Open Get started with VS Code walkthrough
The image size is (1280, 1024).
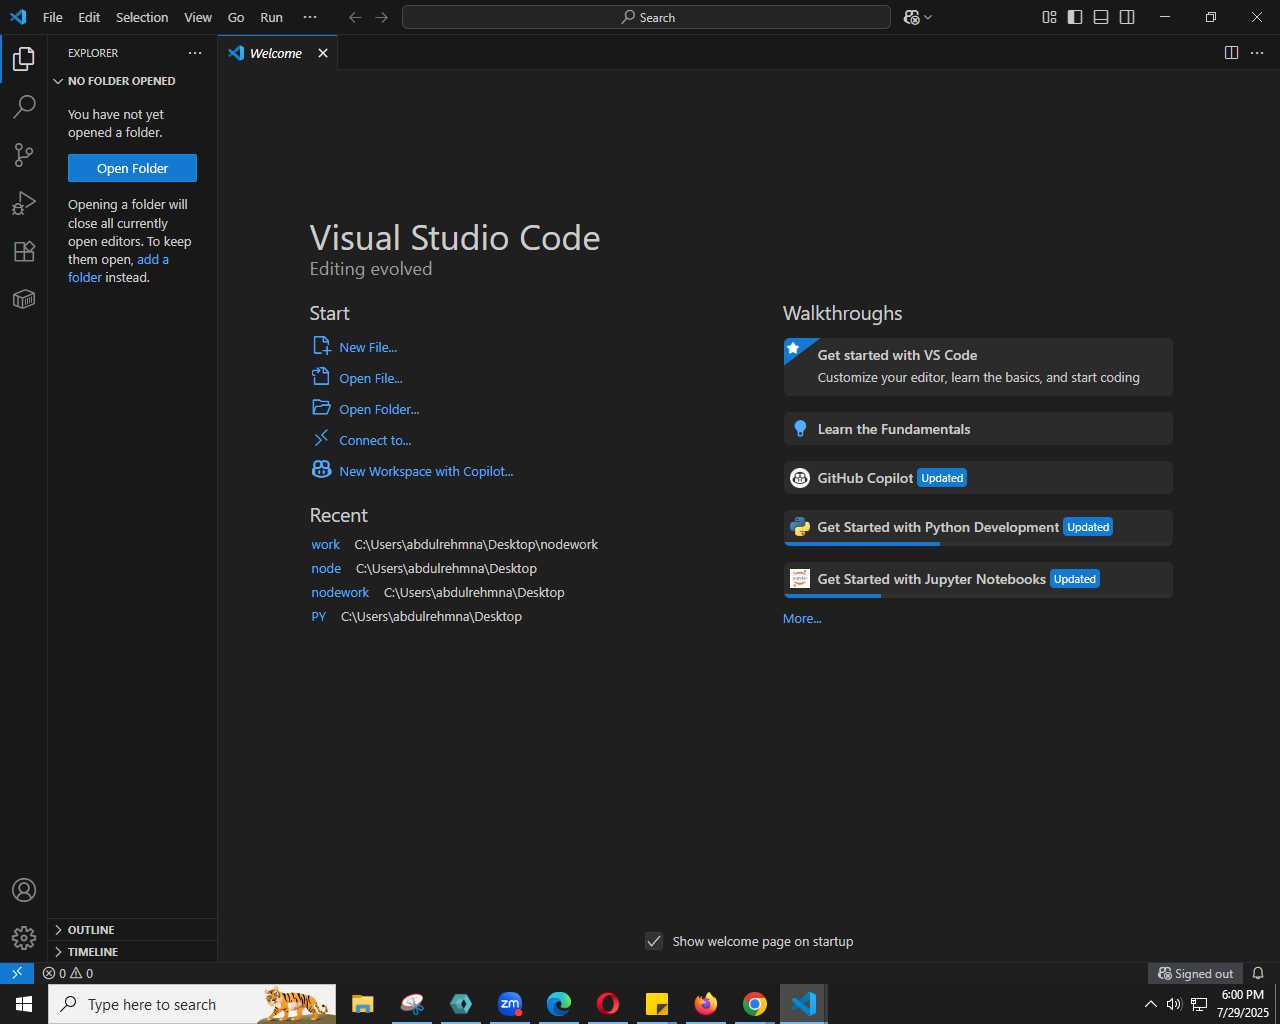click(x=978, y=366)
